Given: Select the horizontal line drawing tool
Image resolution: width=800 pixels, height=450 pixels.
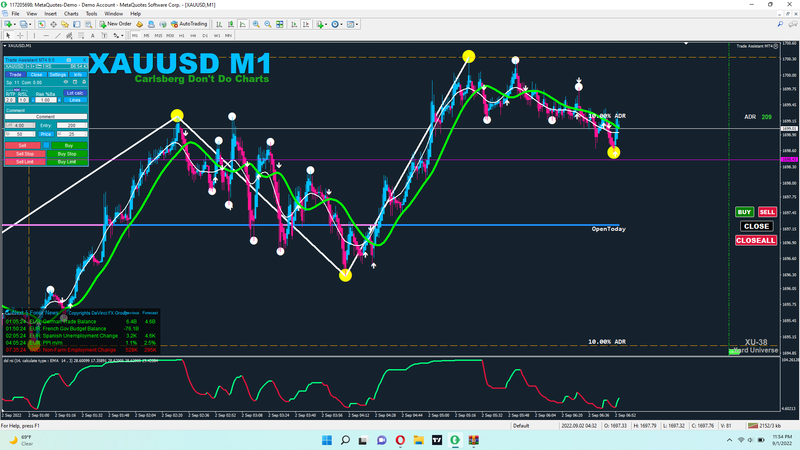Looking at the screenshot, I should pos(46,36).
